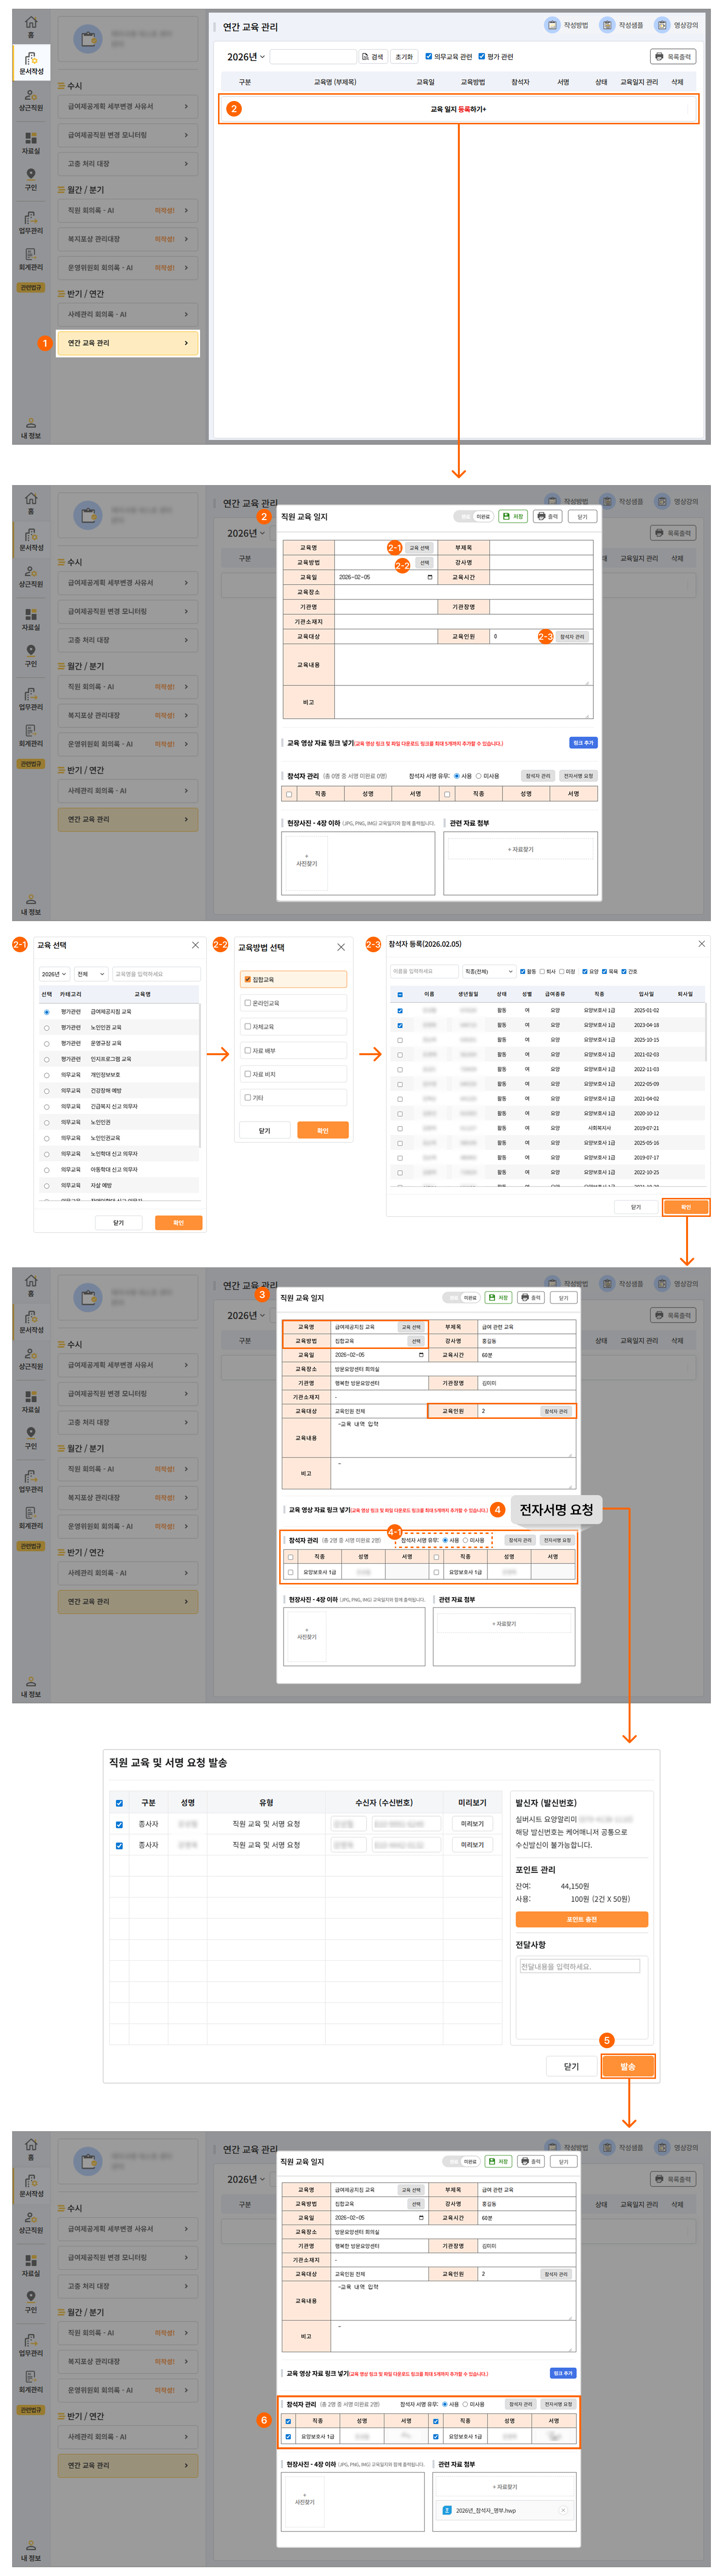Check 온라인교육 option in 교육방법 선택 dialog
Image resolution: width=723 pixels, height=2576 pixels.
pyautogui.click(x=248, y=1003)
